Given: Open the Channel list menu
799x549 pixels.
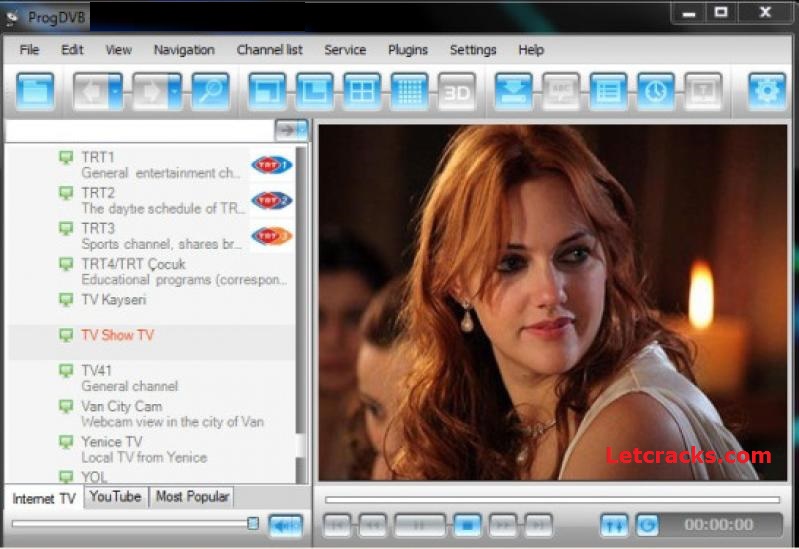Looking at the screenshot, I should [x=270, y=50].
